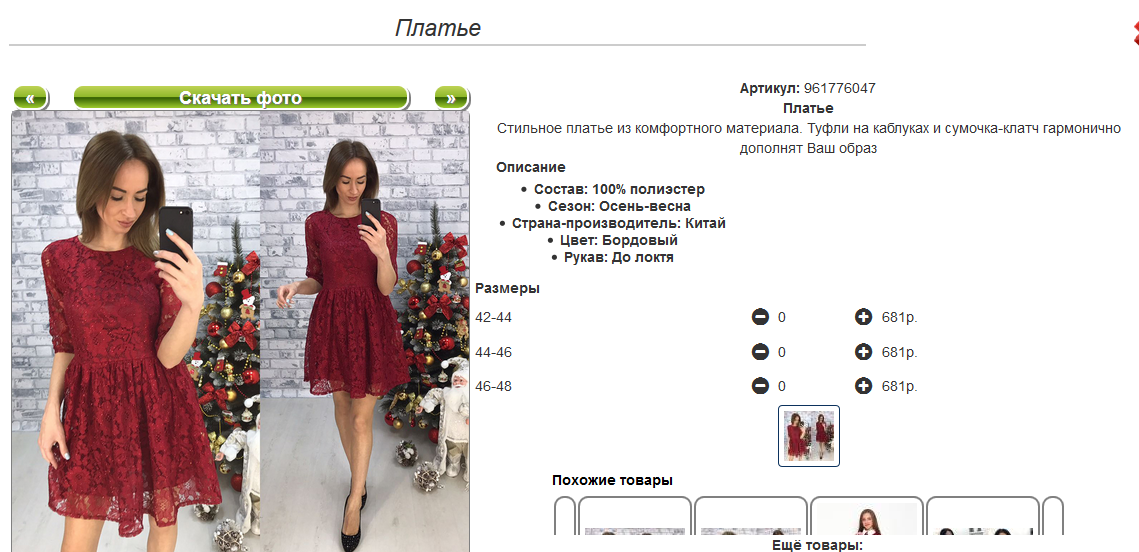Screen dimensions: 1139x552
Task: Open the fourth similar product card
Action: (983, 517)
